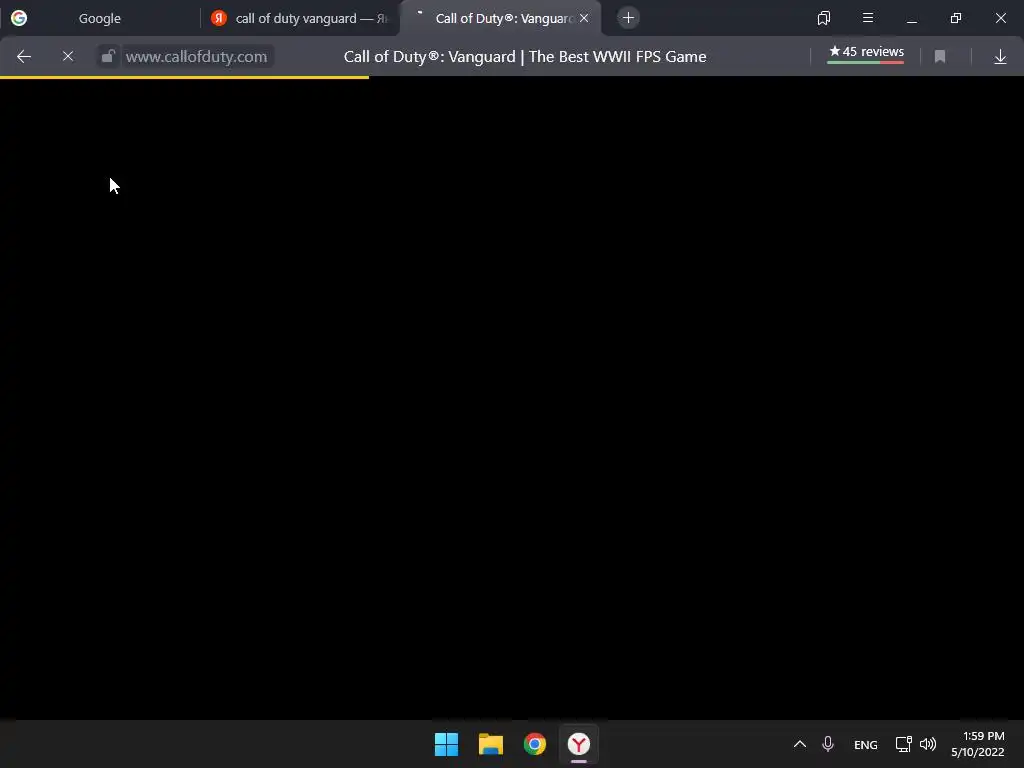Screen dimensions: 1024x768
Task: Select the Call of Duty: Vanguard tab
Action: tap(500, 18)
